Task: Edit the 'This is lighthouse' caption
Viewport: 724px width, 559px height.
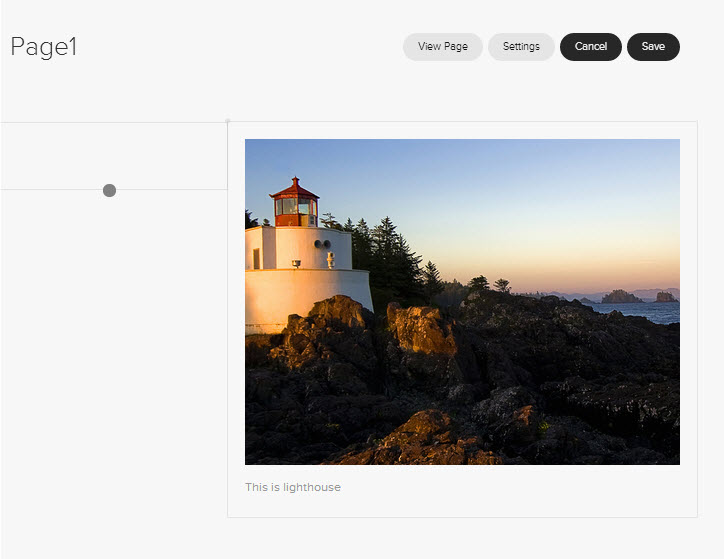Action: (x=293, y=487)
